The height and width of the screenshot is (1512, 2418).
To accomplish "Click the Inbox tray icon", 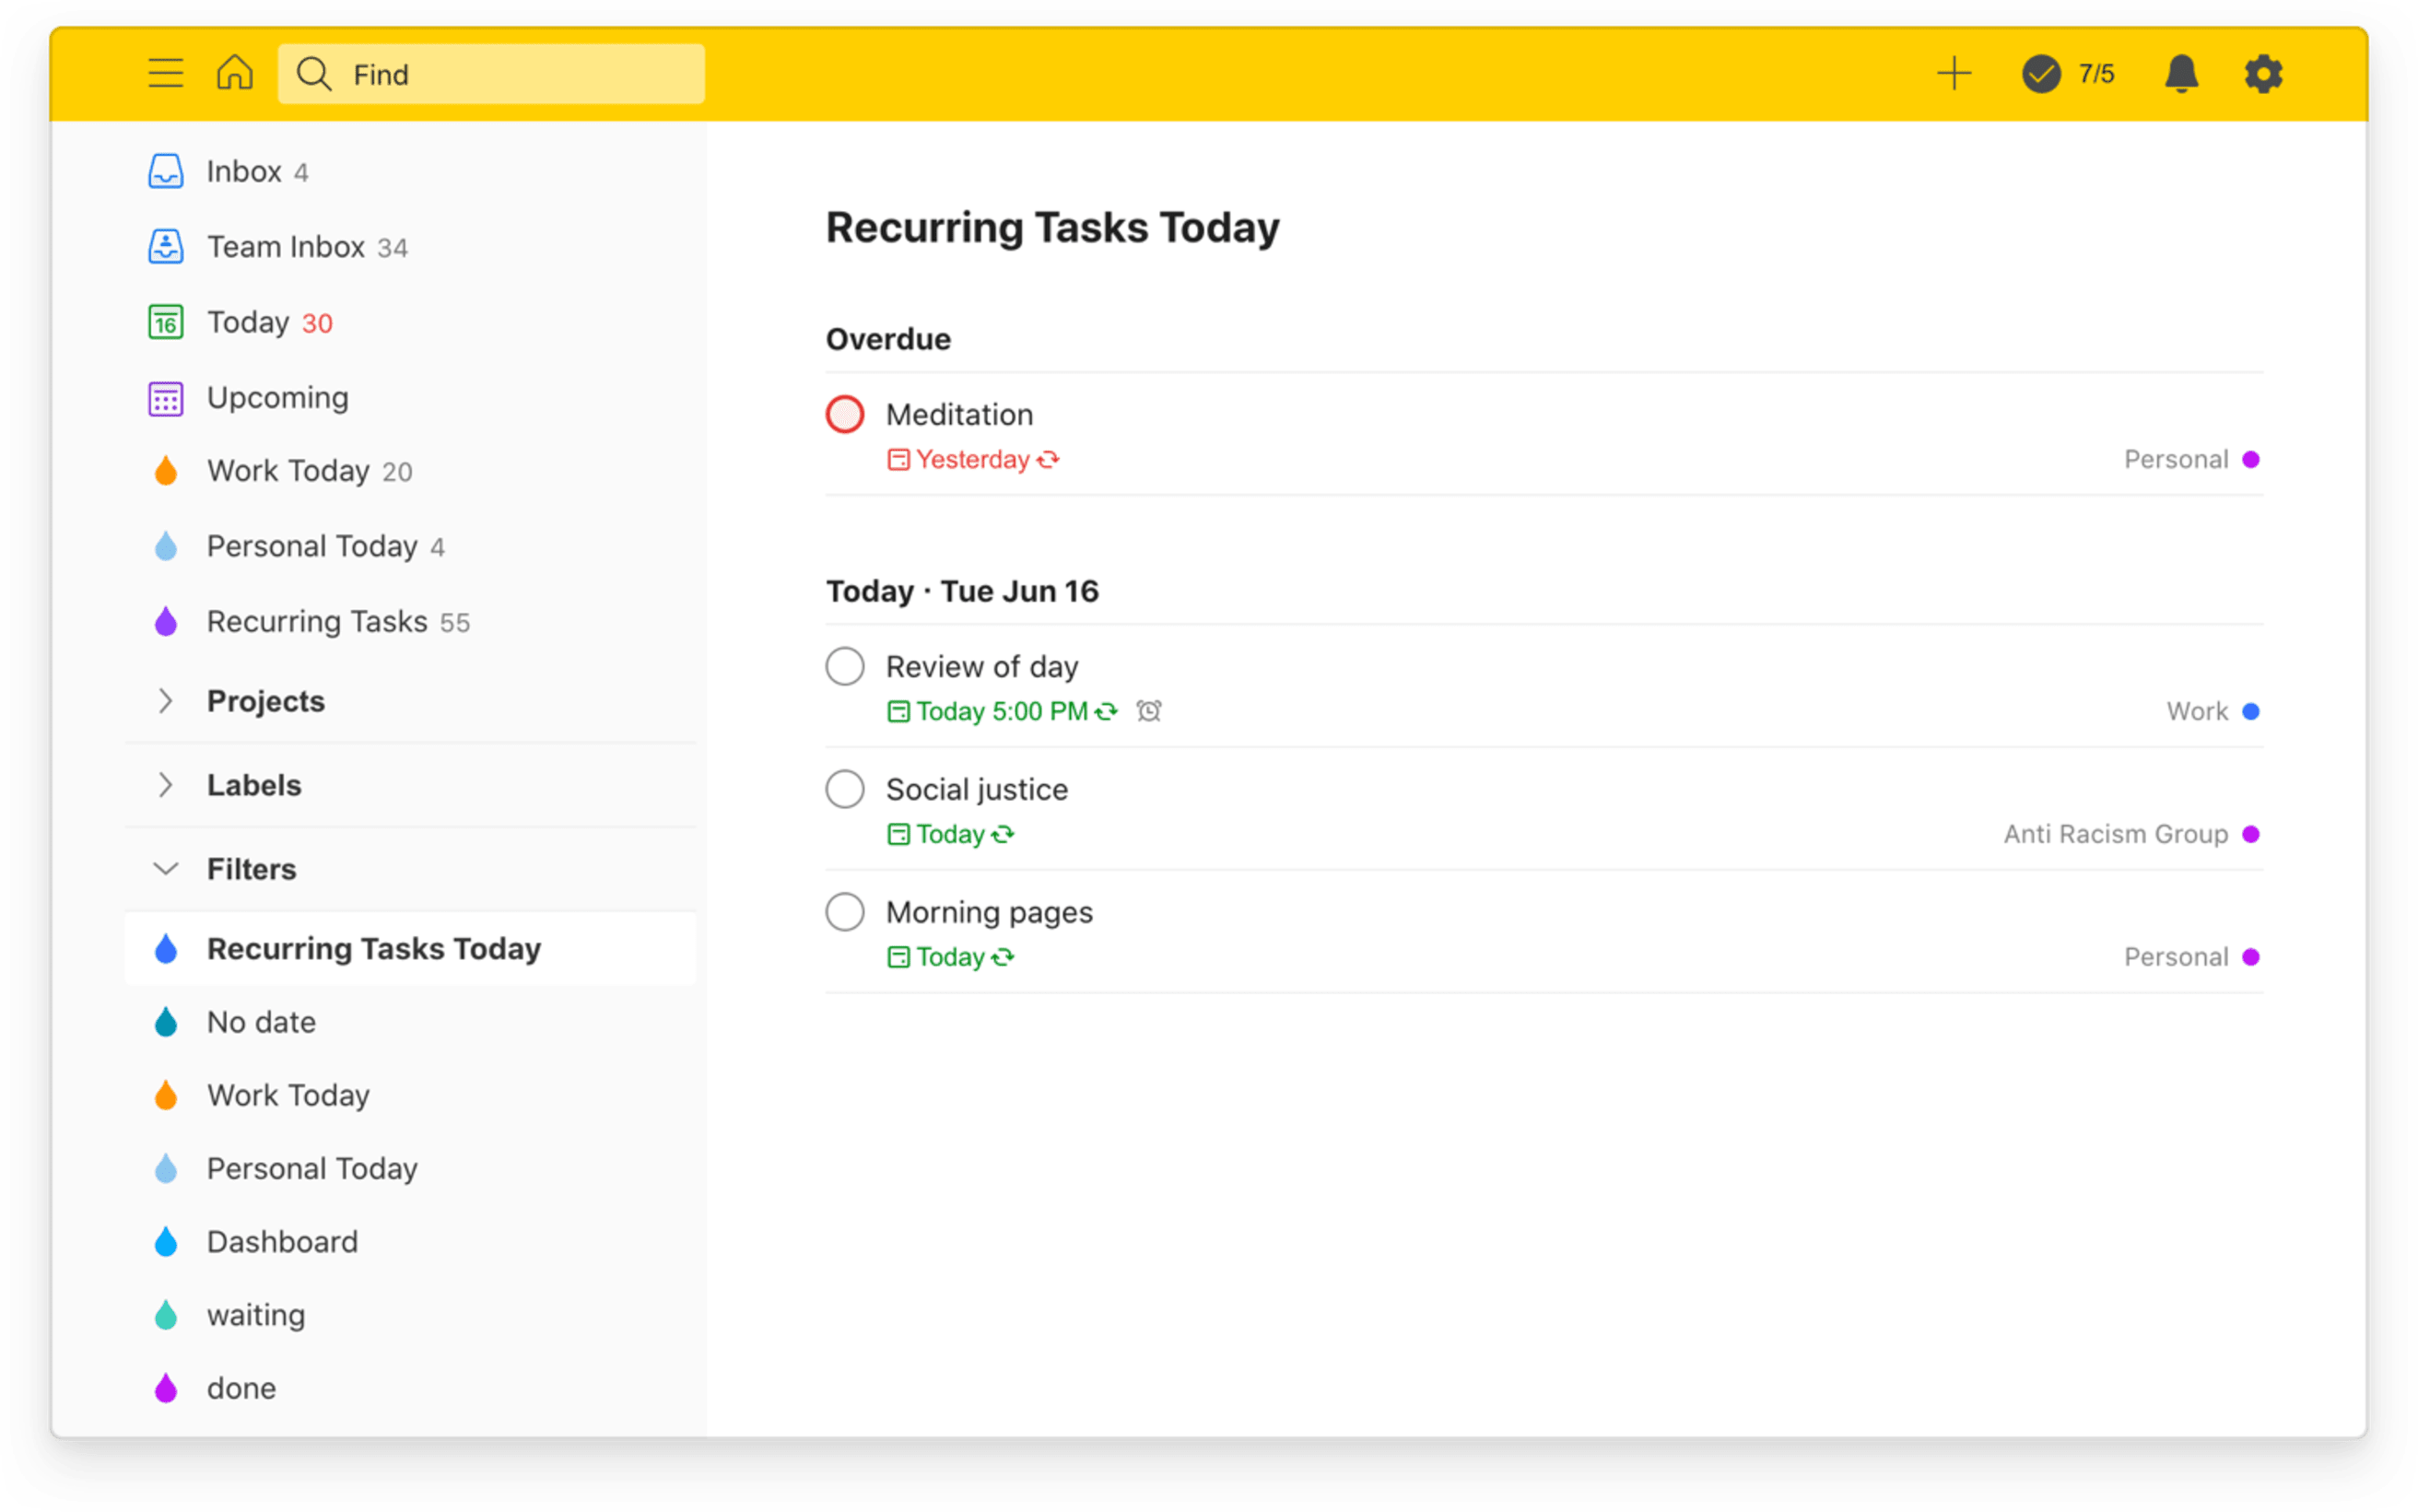I will click(165, 171).
